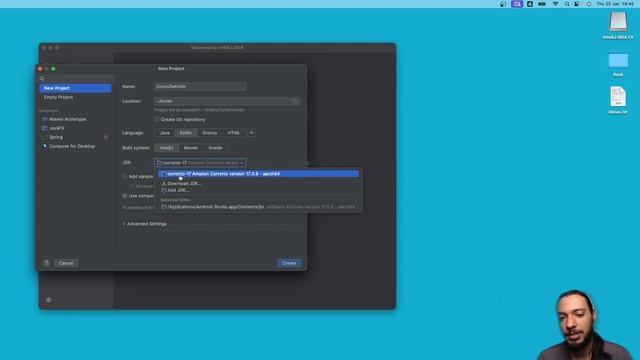Click the download icon next to Download JDK
640x360 pixels.
(x=164, y=184)
